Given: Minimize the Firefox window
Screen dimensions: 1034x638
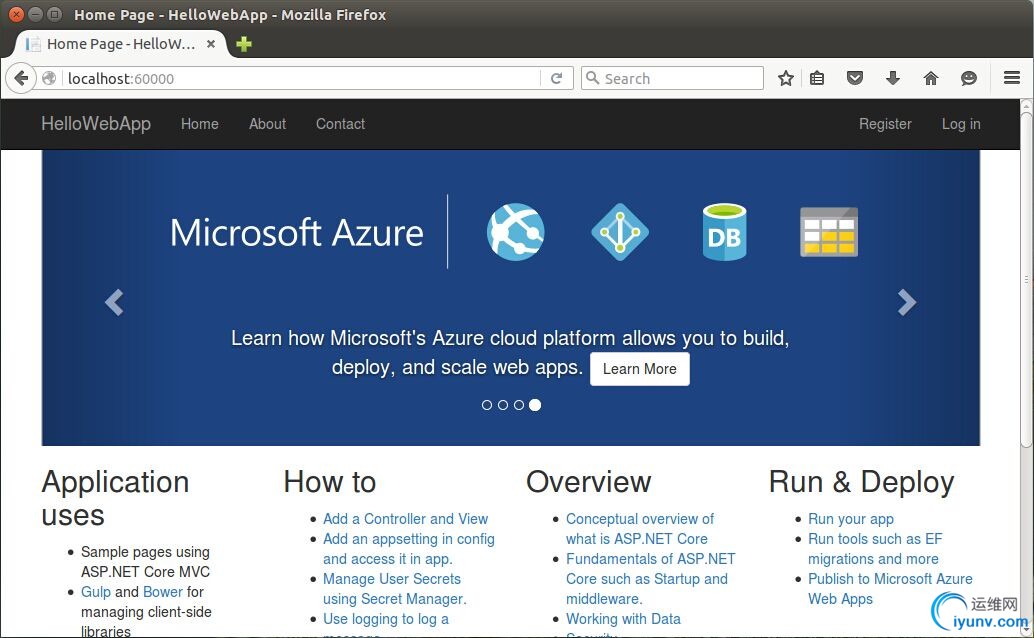Looking at the screenshot, I should coord(36,14).
